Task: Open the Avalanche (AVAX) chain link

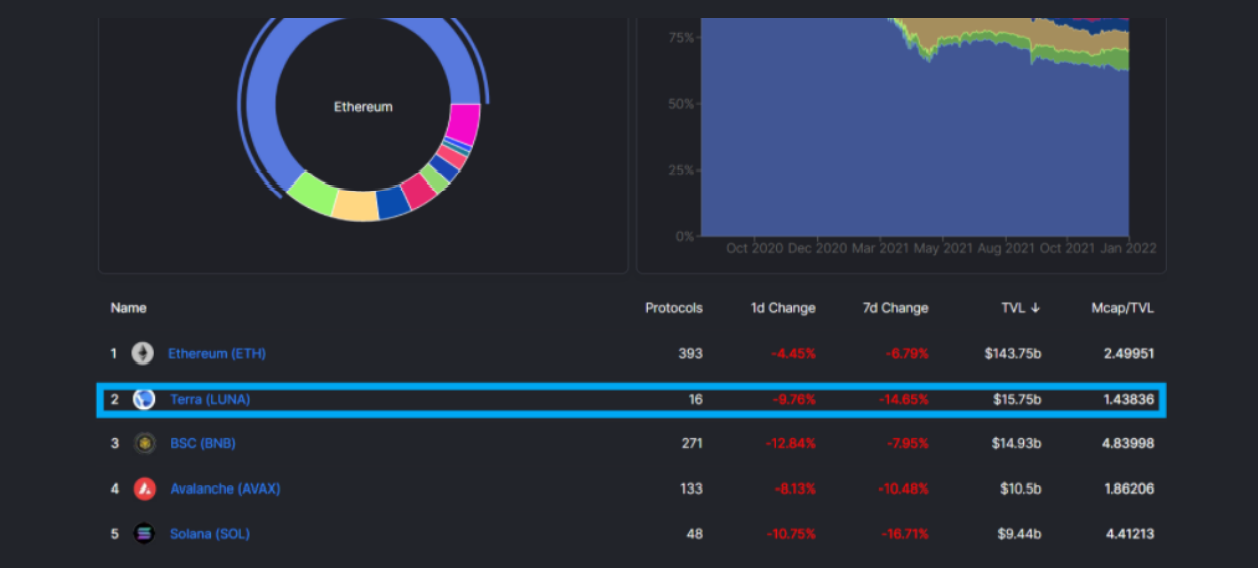Action: coord(225,489)
